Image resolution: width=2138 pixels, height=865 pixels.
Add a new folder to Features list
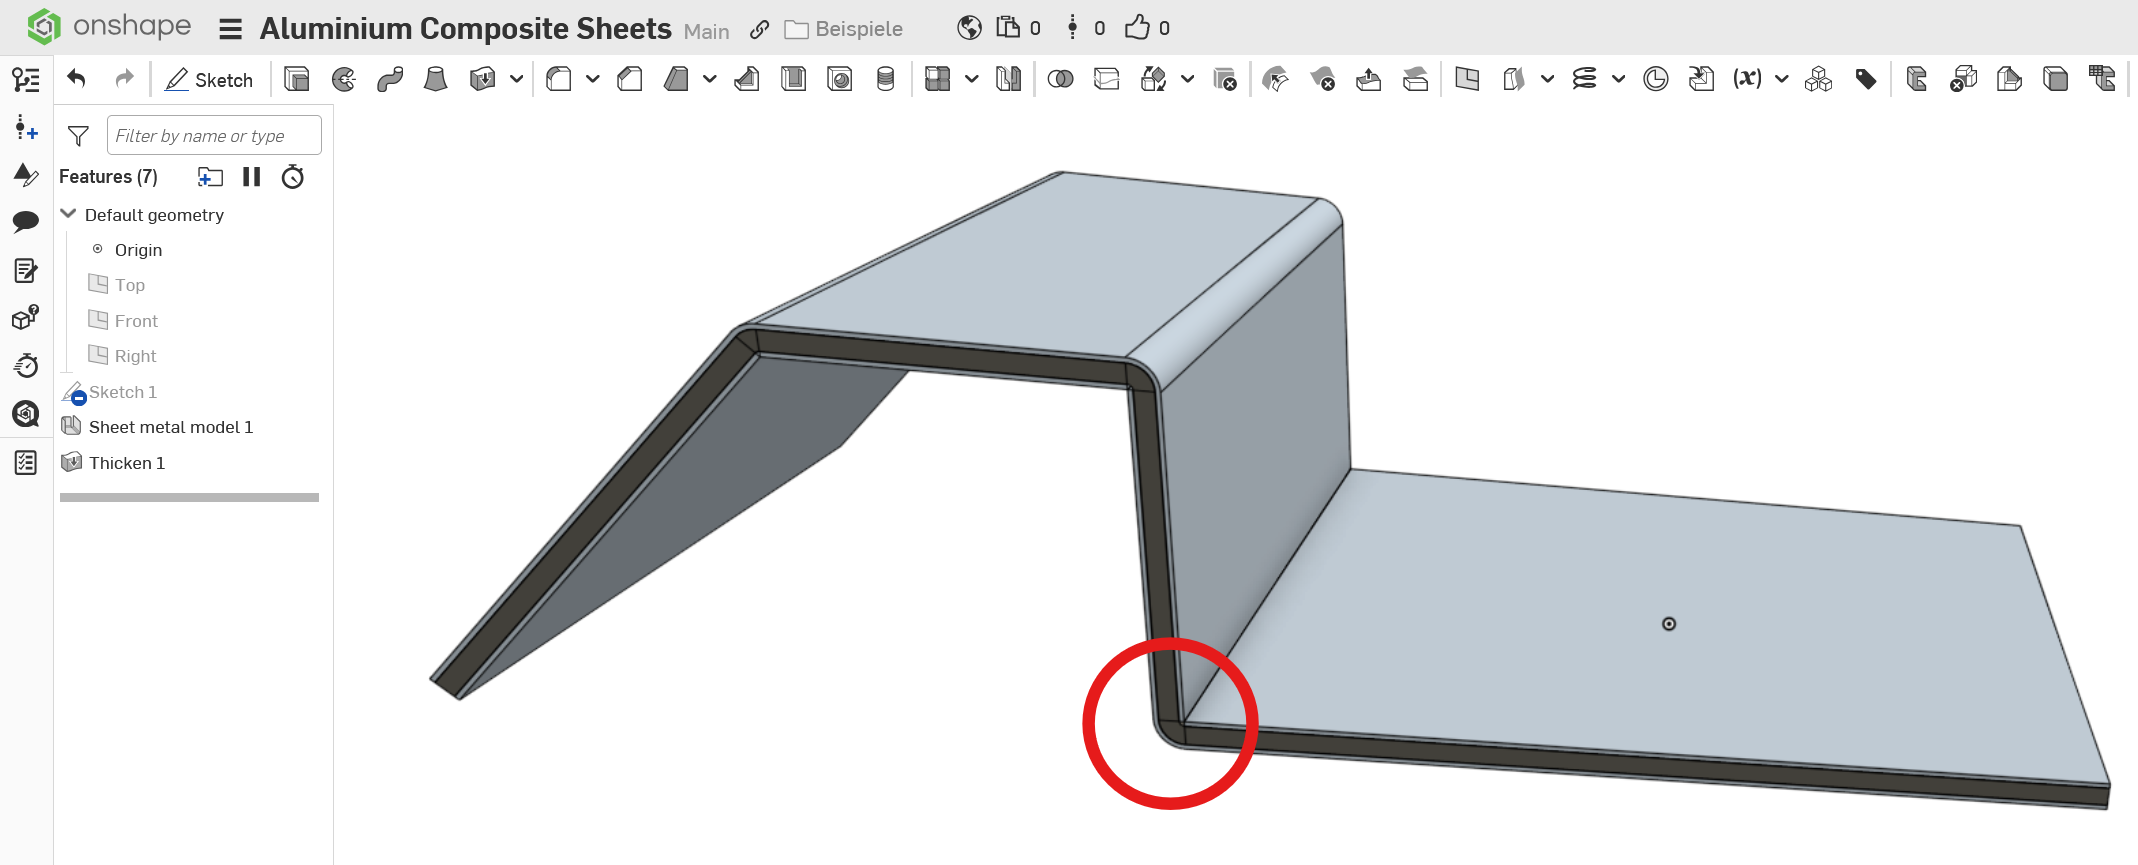[x=210, y=177]
